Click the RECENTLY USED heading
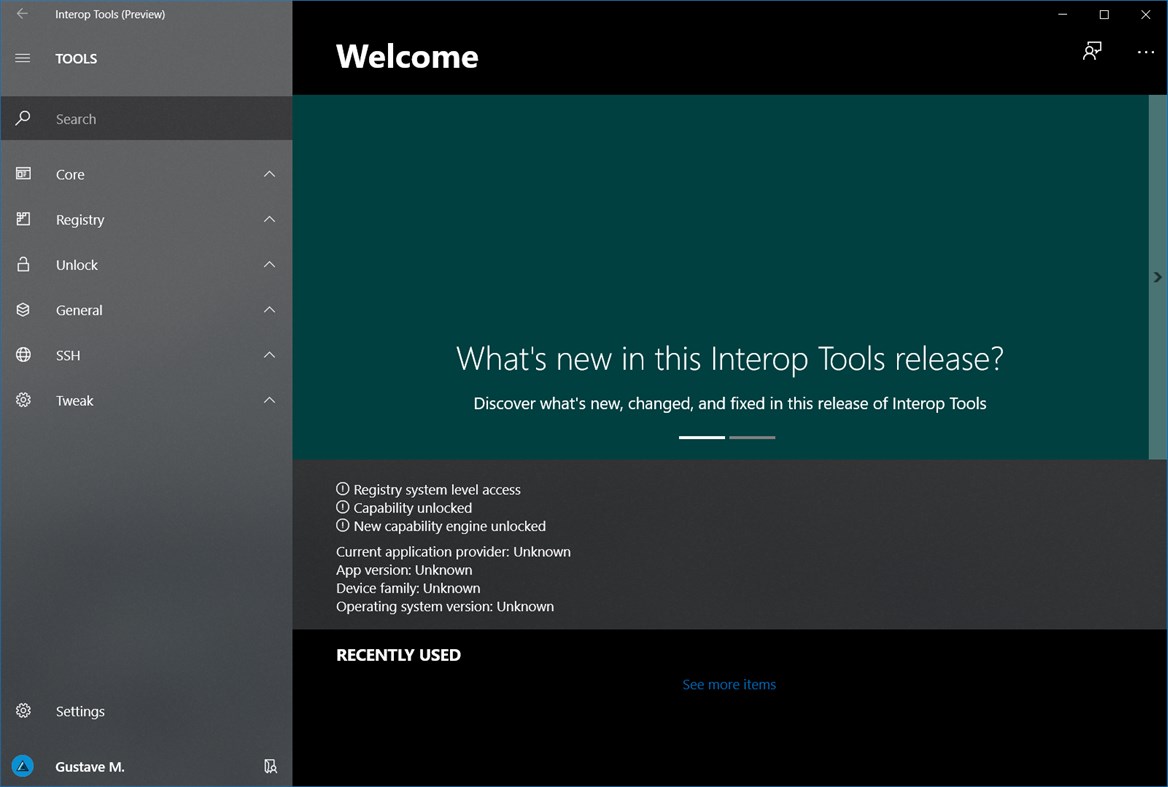Screen dimensions: 1168x787 coord(399,655)
